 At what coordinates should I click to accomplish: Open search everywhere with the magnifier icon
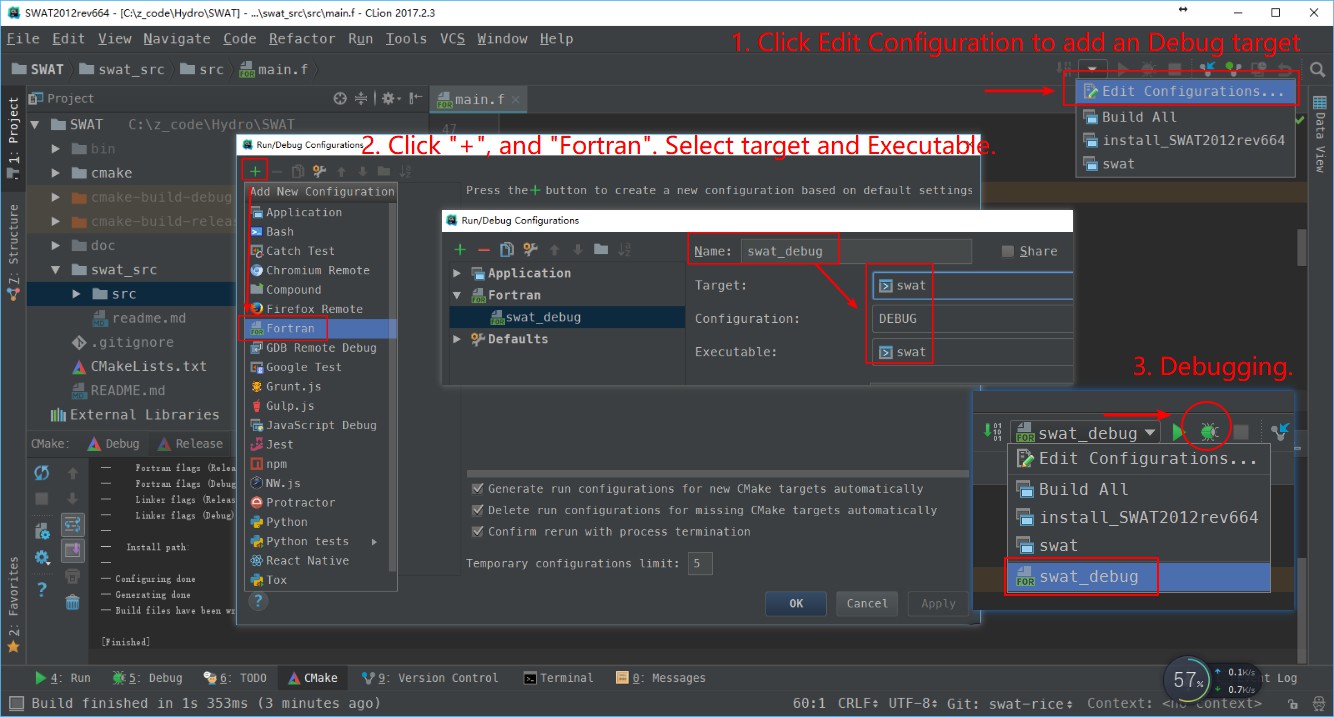click(x=1318, y=71)
